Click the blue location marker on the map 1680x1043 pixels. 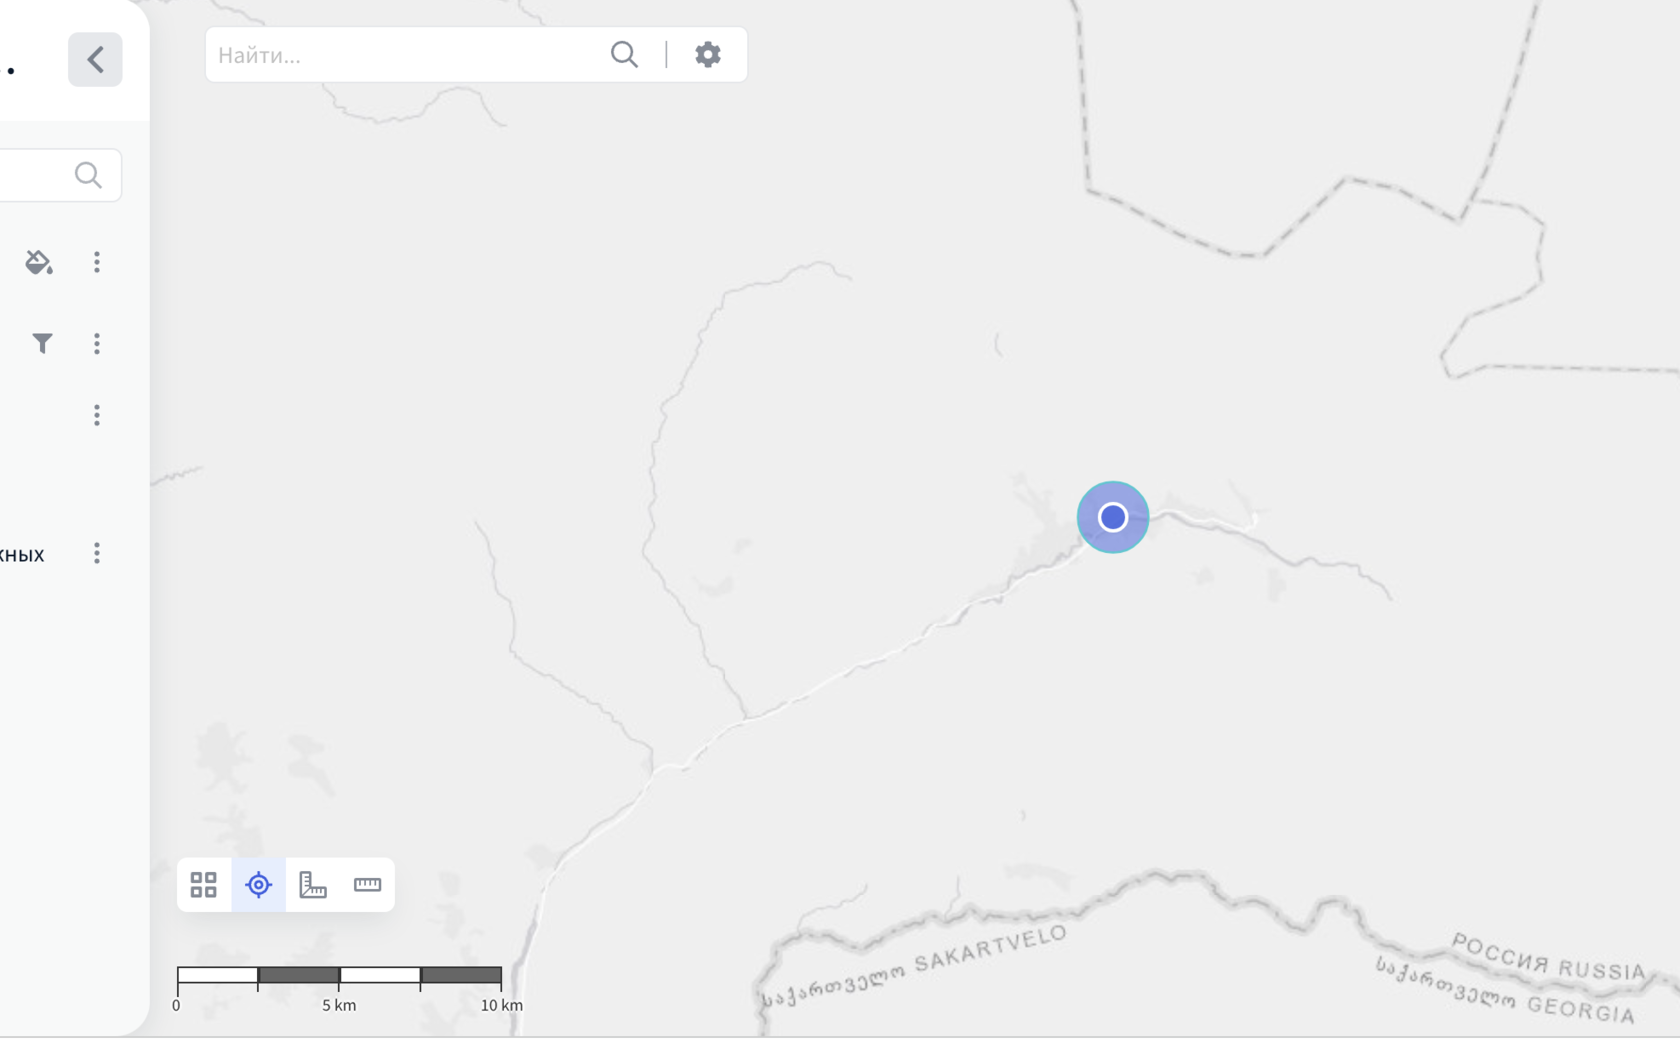(1113, 517)
